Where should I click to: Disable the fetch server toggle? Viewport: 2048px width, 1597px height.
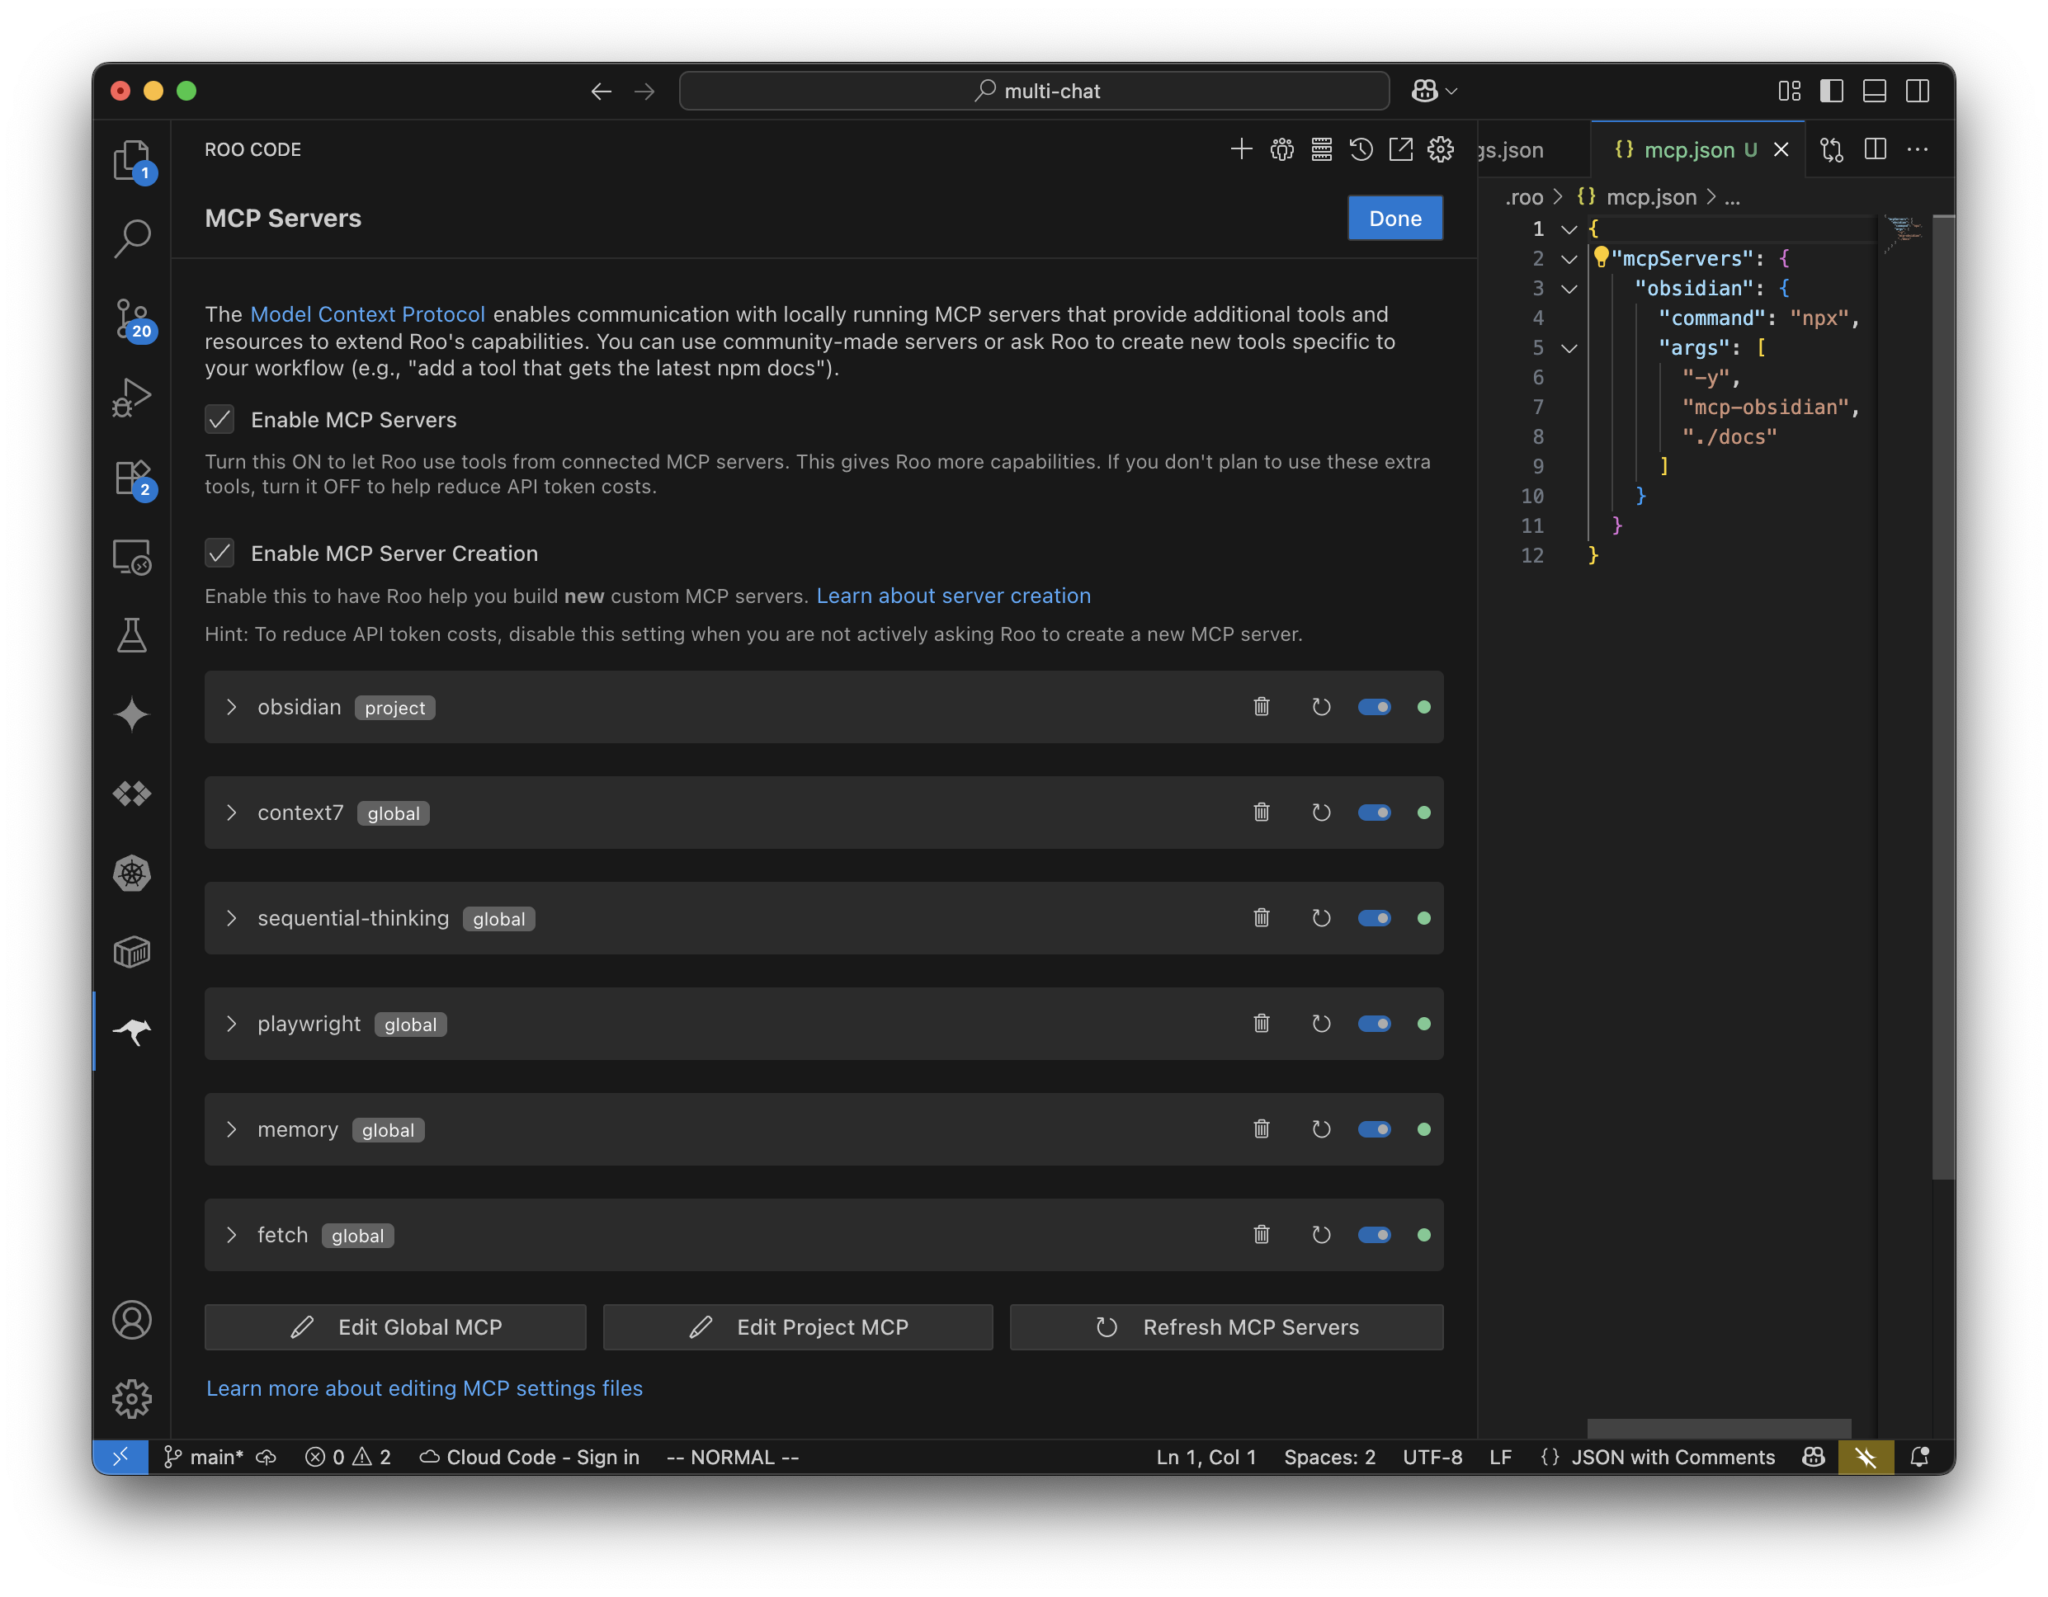coord(1375,1235)
